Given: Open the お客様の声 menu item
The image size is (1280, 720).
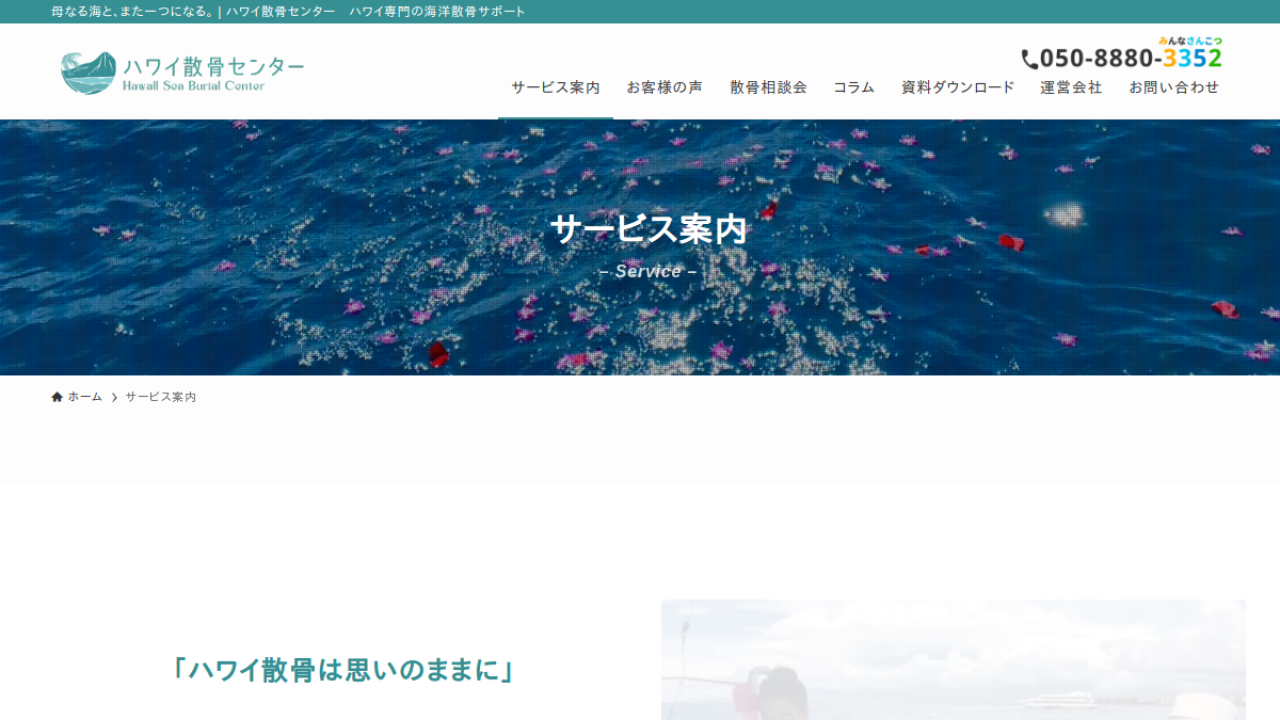Looking at the screenshot, I should [x=665, y=87].
